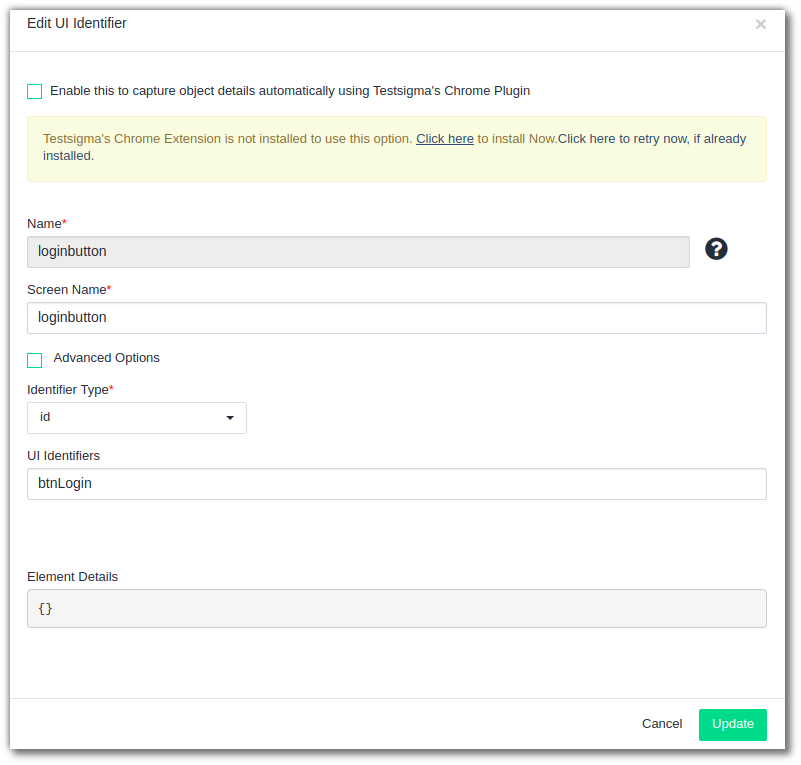Follow the "Click here" install link
The width and height of the screenshot is (801, 765).
(x=445, y=139)
